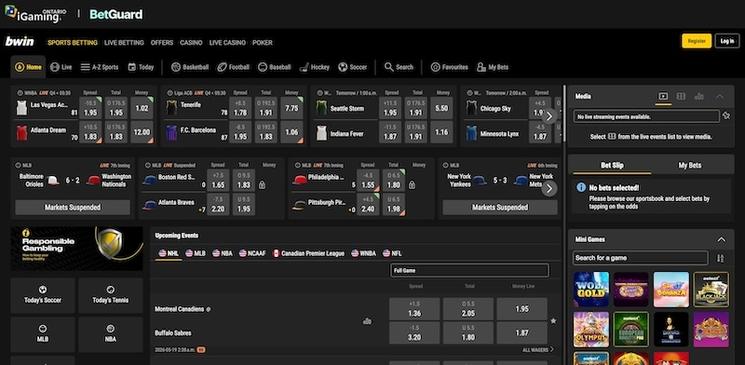The height and width of the screenshot is (365, 745).
Task: Click the yellow Register button
Action: click(697, 41)
